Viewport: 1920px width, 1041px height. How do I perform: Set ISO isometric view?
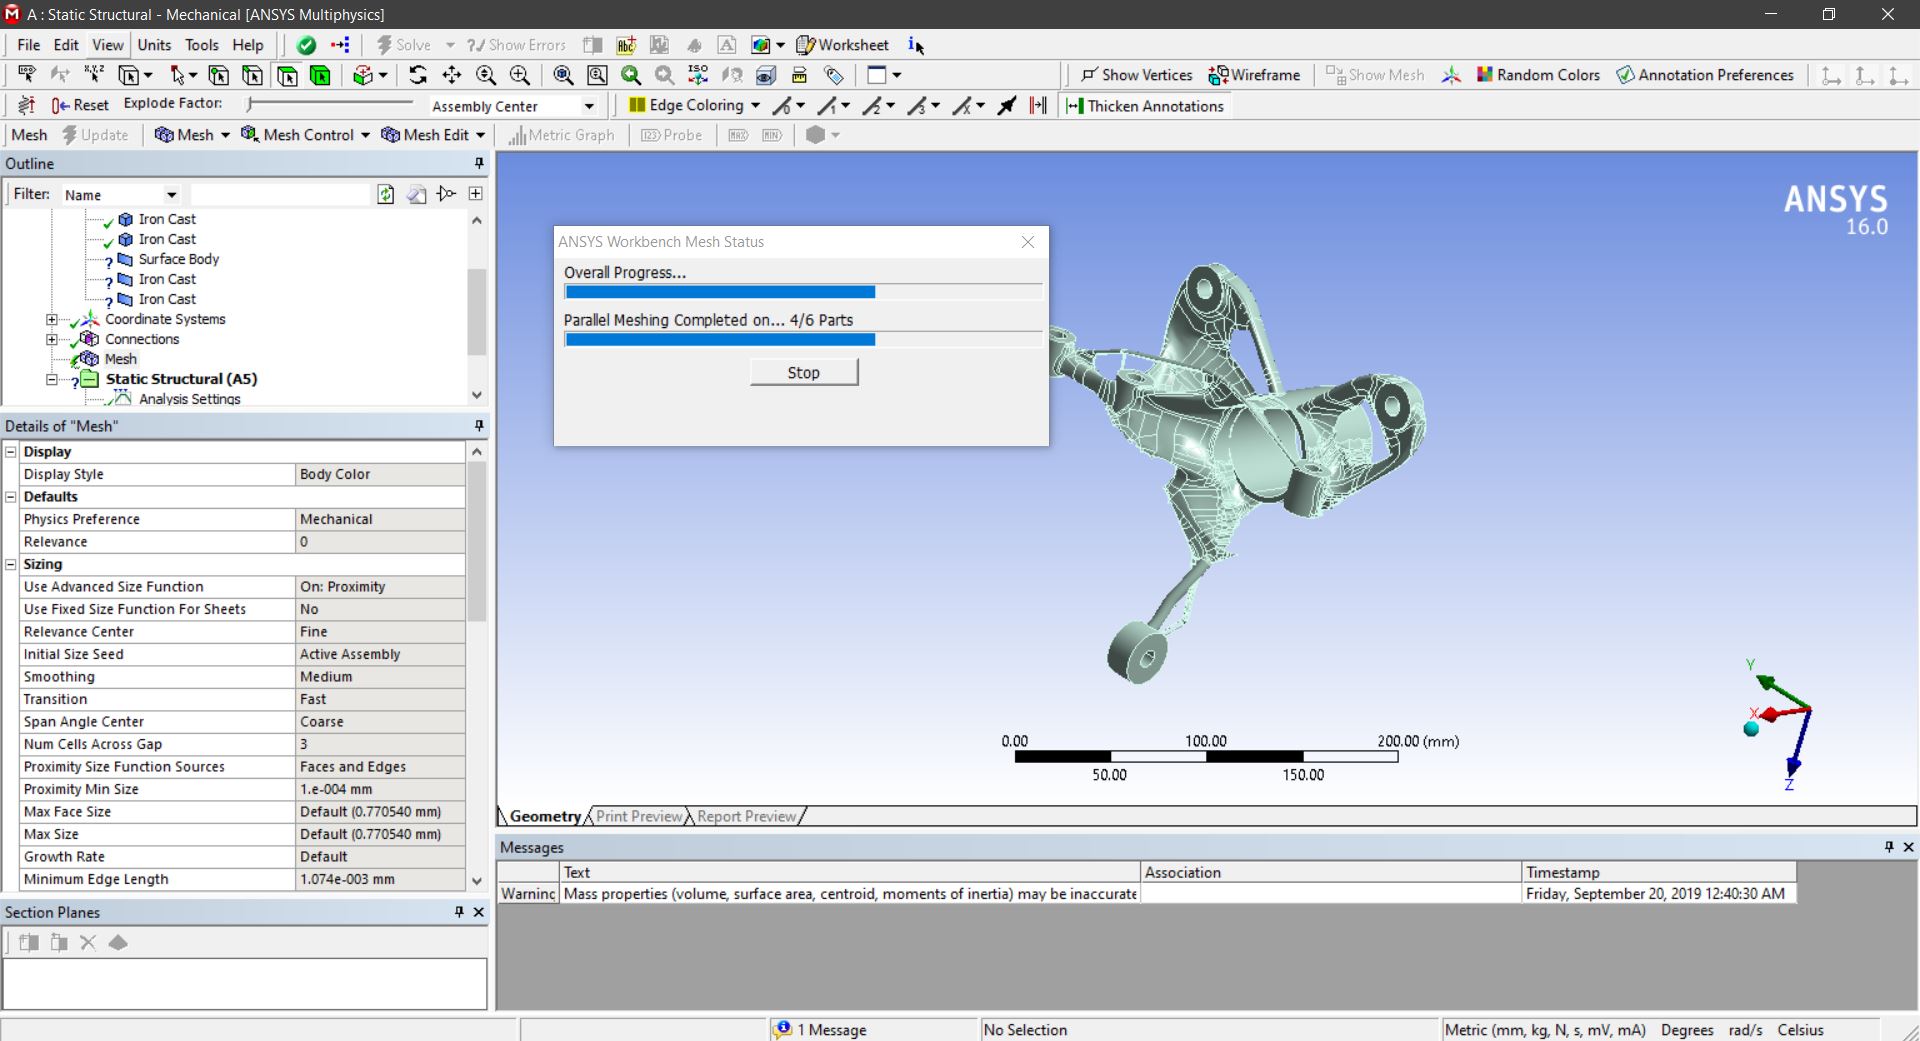[x=698, y=75]
